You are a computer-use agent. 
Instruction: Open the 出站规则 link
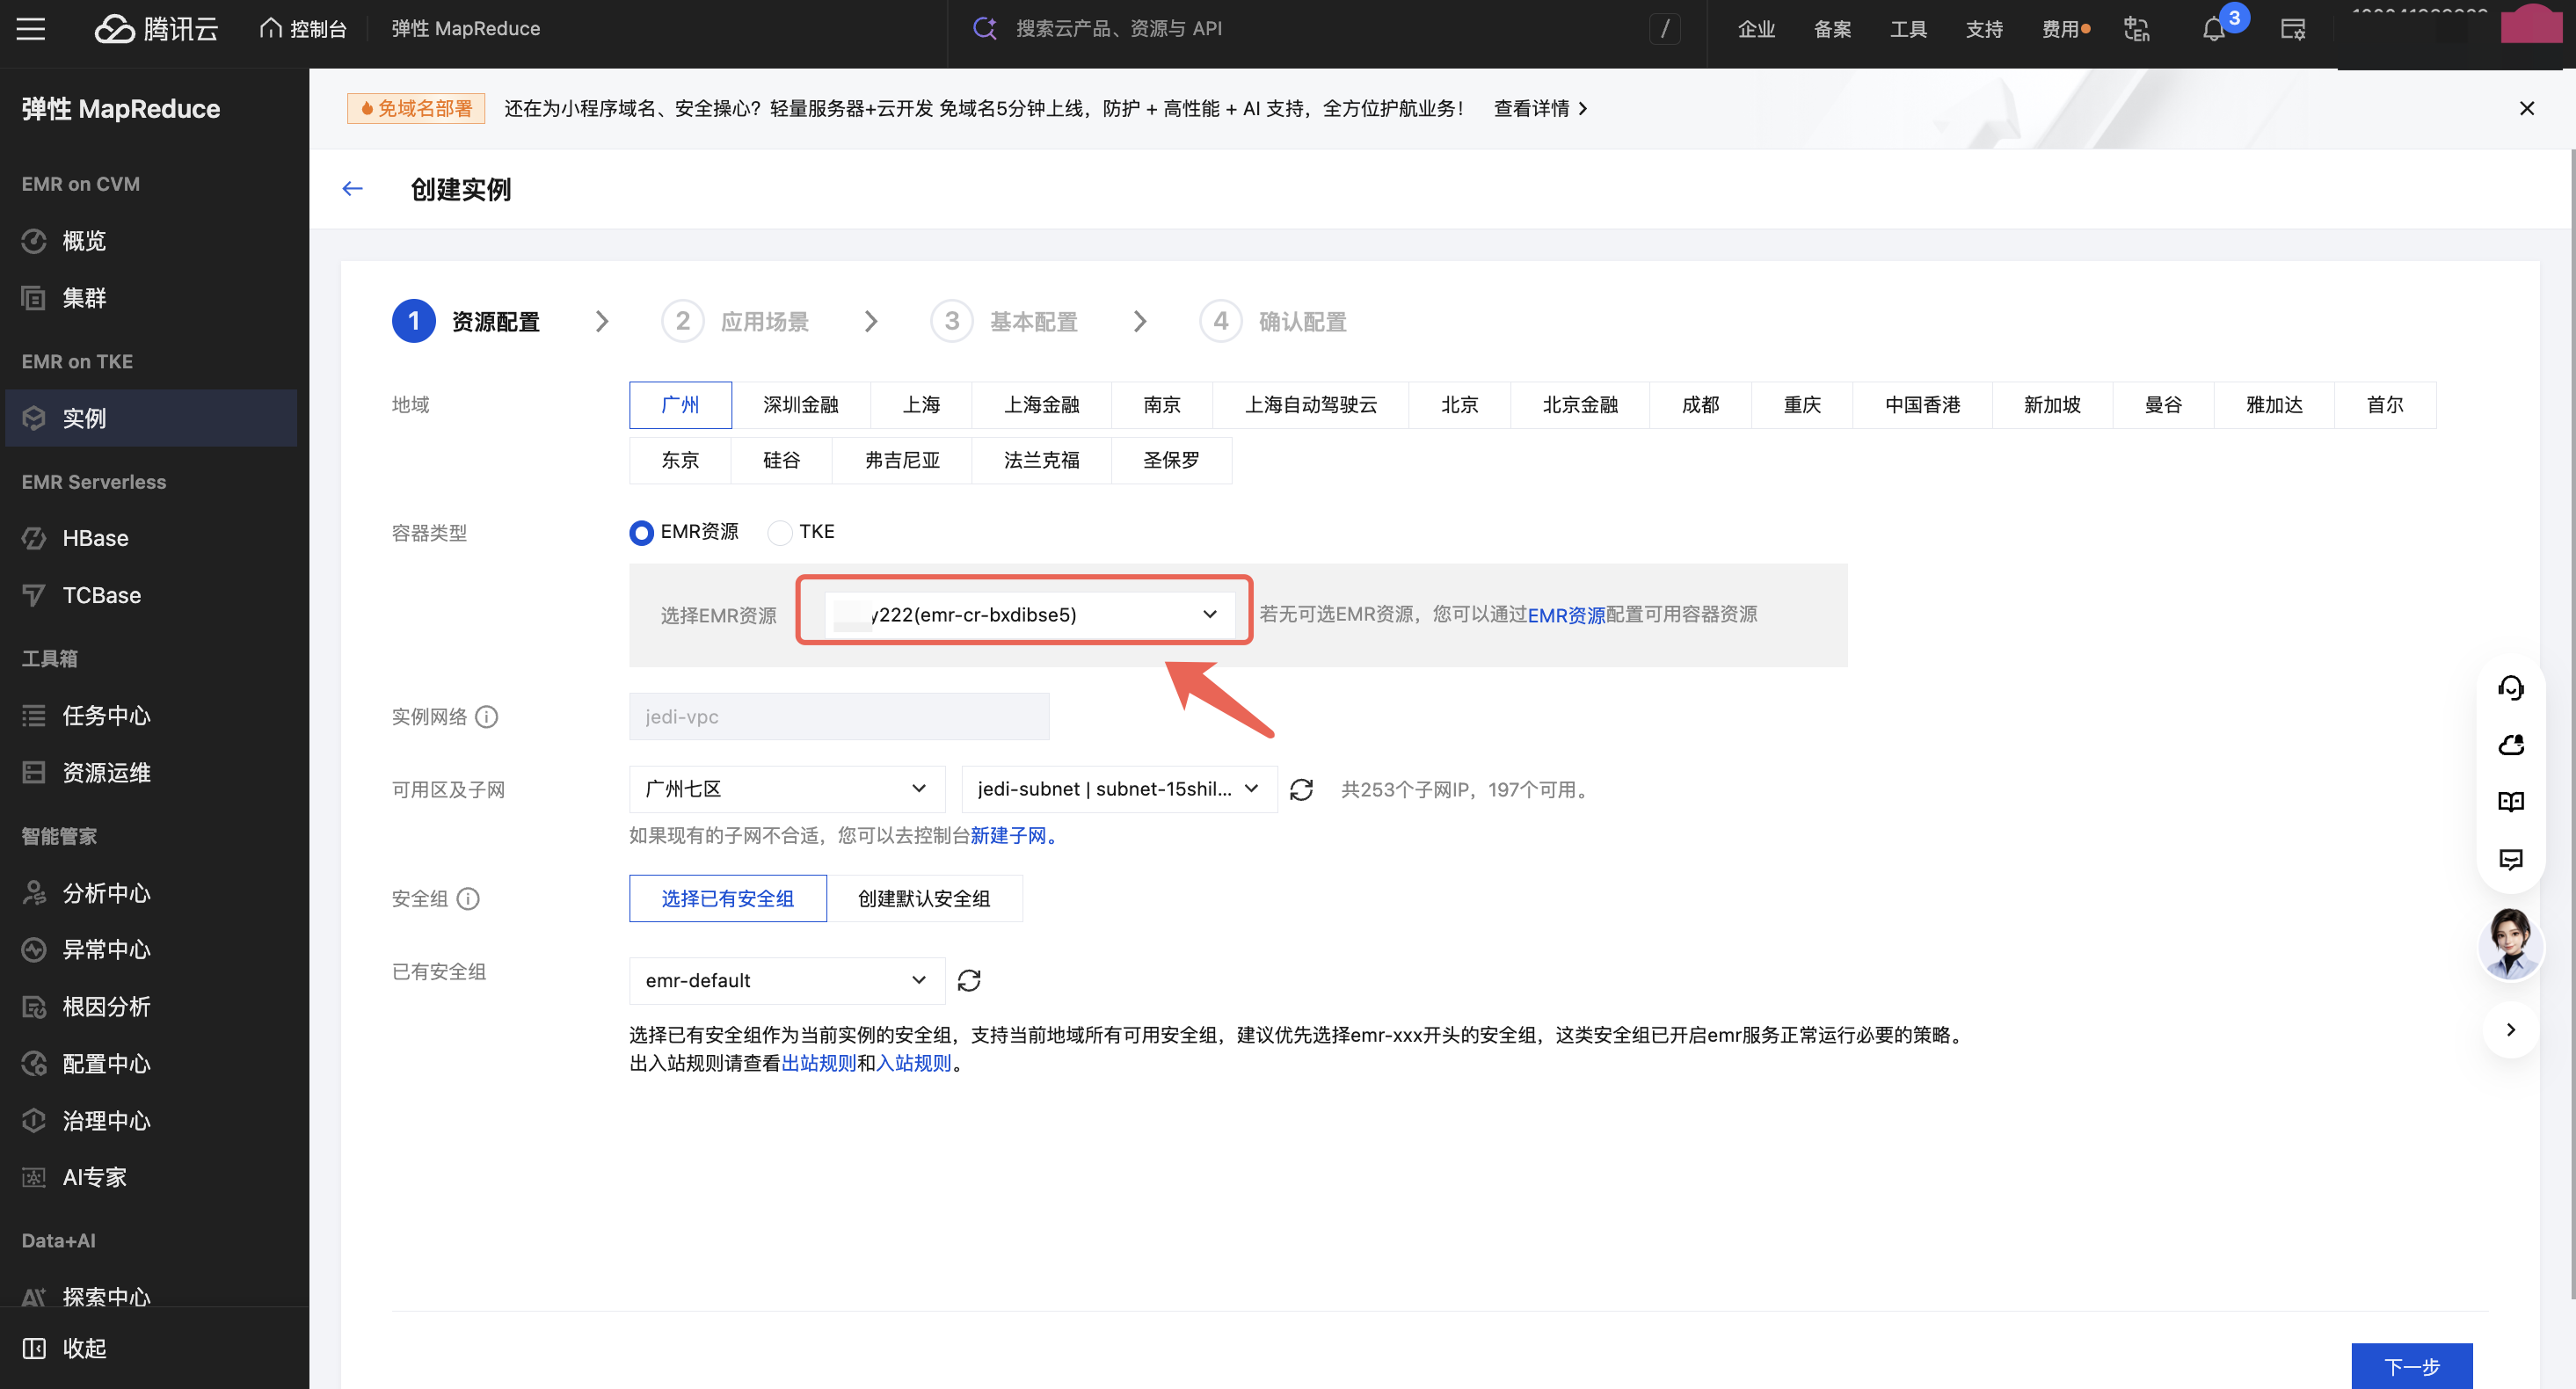(818, 1063)
